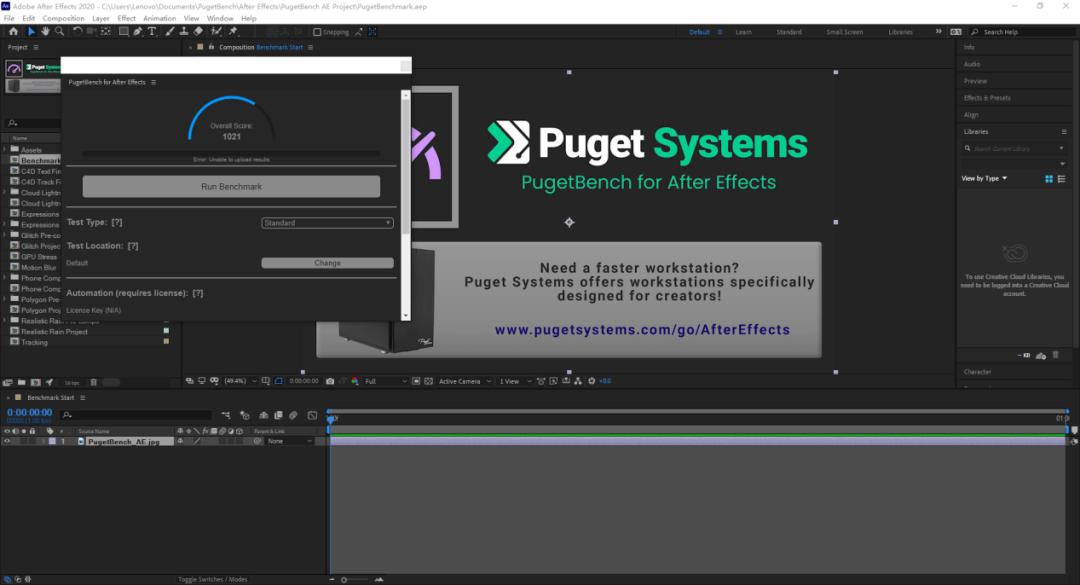Open the Composition menu
This screenshot has width=1080, height=585.
(63, 19)
